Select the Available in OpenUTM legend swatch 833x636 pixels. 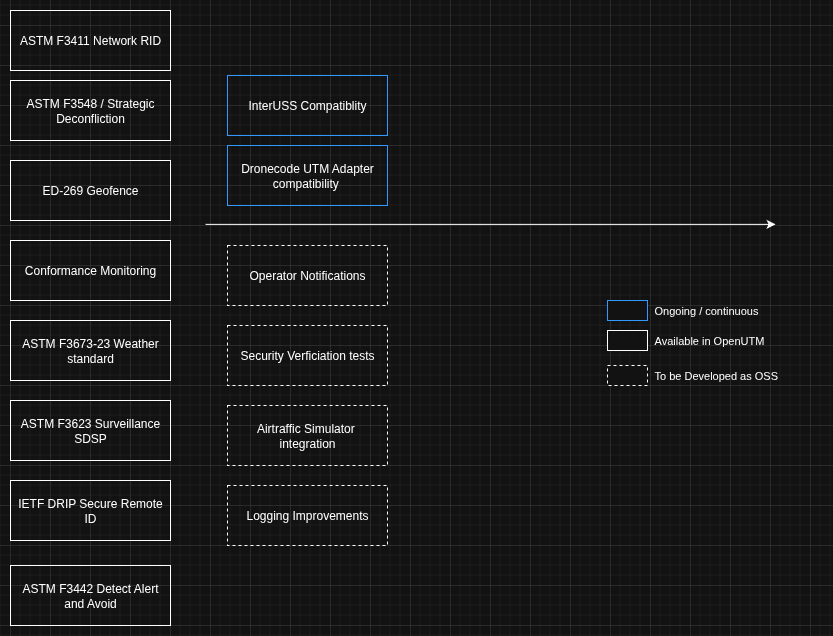click(627, 340)
